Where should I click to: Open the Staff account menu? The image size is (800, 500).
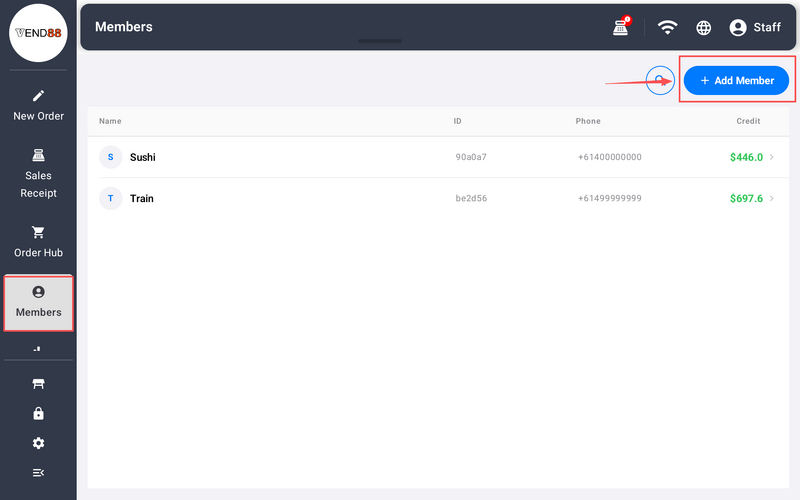[755, 27]
